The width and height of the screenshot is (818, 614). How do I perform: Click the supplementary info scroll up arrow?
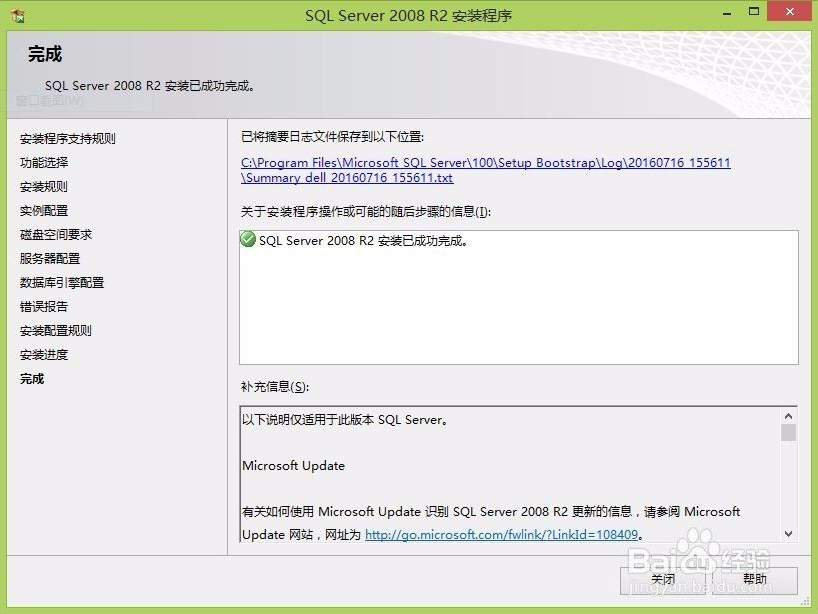click(x=788, y=415)
